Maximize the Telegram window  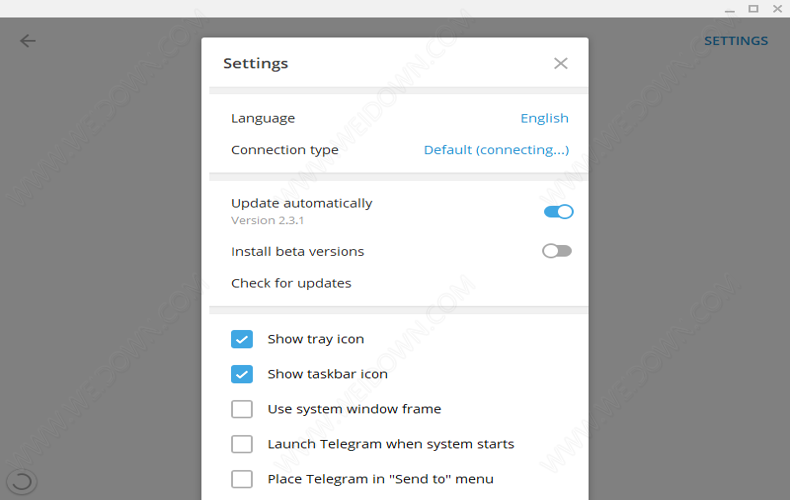point(753,9)
